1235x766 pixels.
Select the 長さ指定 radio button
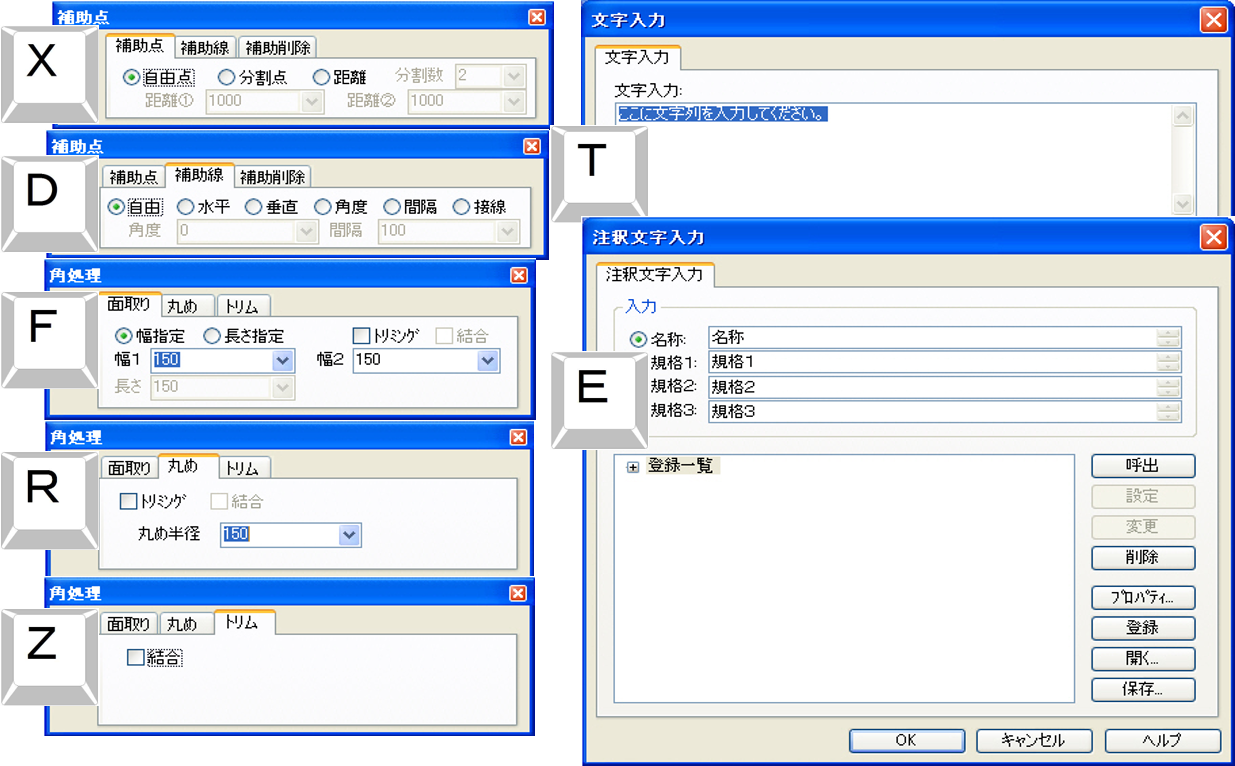[213, 336]
